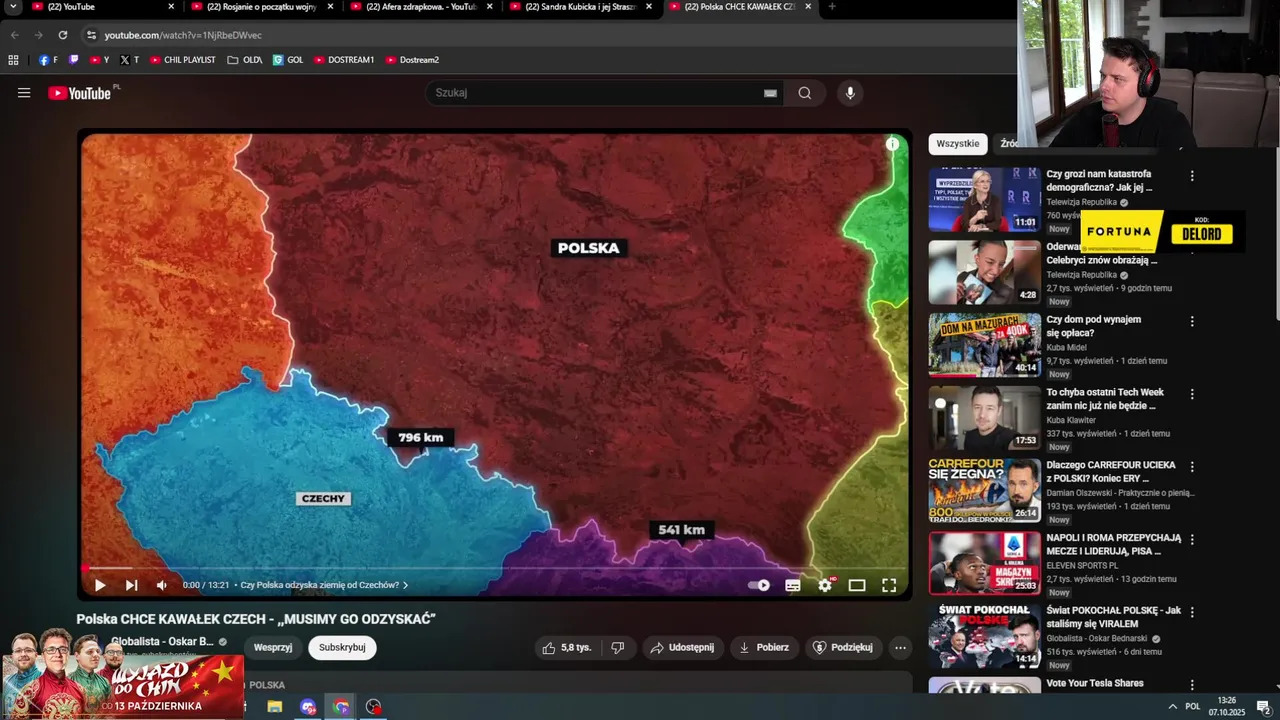
Task: Open File Explorer in taskbar
Action: (275, 707)
